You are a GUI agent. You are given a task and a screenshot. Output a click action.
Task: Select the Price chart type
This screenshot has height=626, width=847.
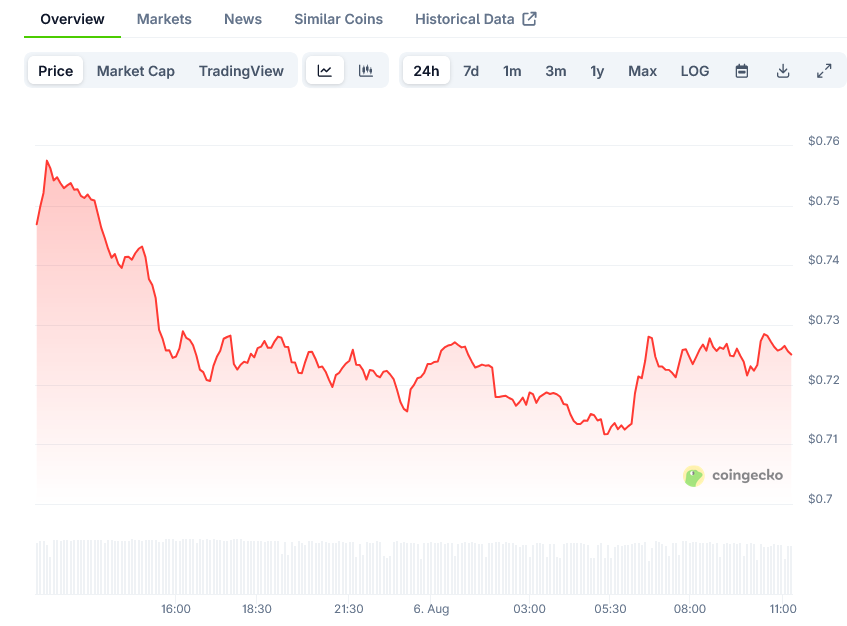pos(56,71)
